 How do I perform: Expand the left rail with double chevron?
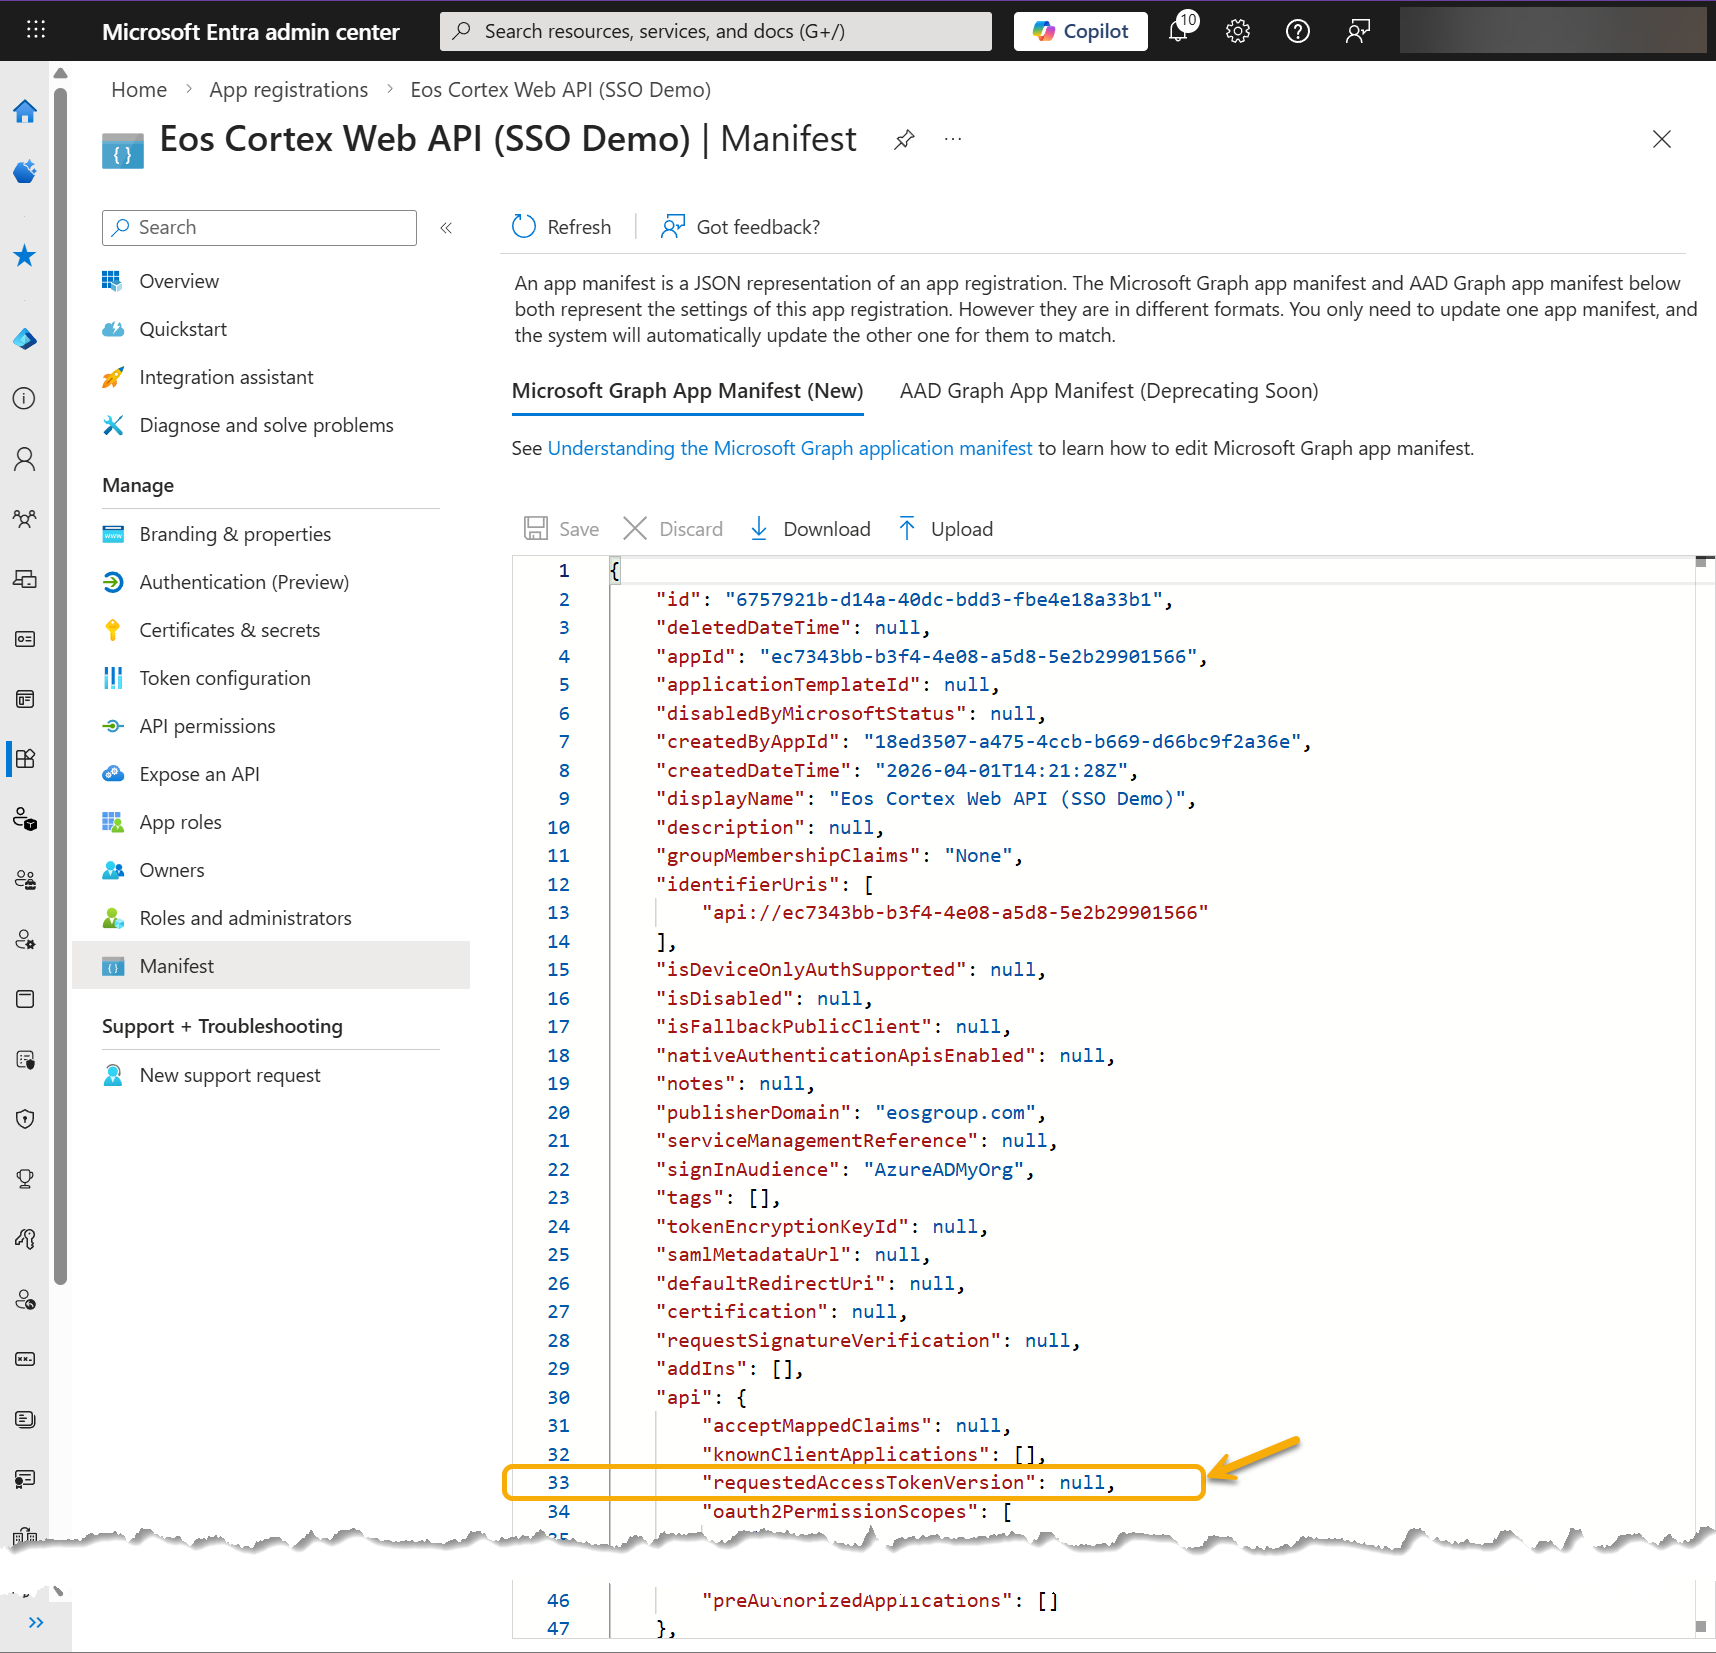point(36,1622)
